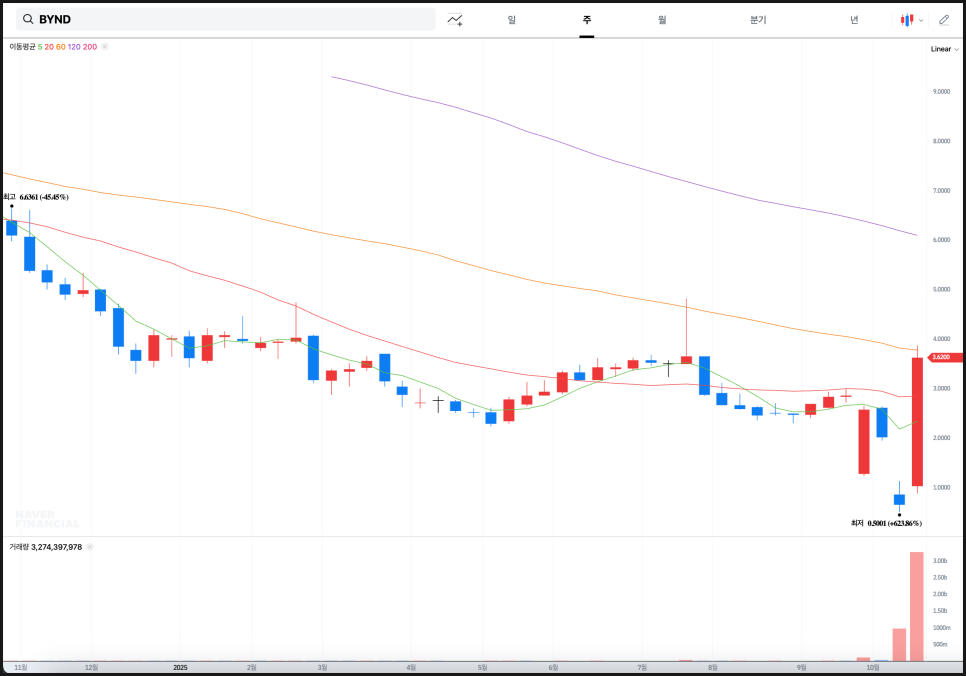
Task: Click the 200-period moving average label
Action: [x=91, y=47]
